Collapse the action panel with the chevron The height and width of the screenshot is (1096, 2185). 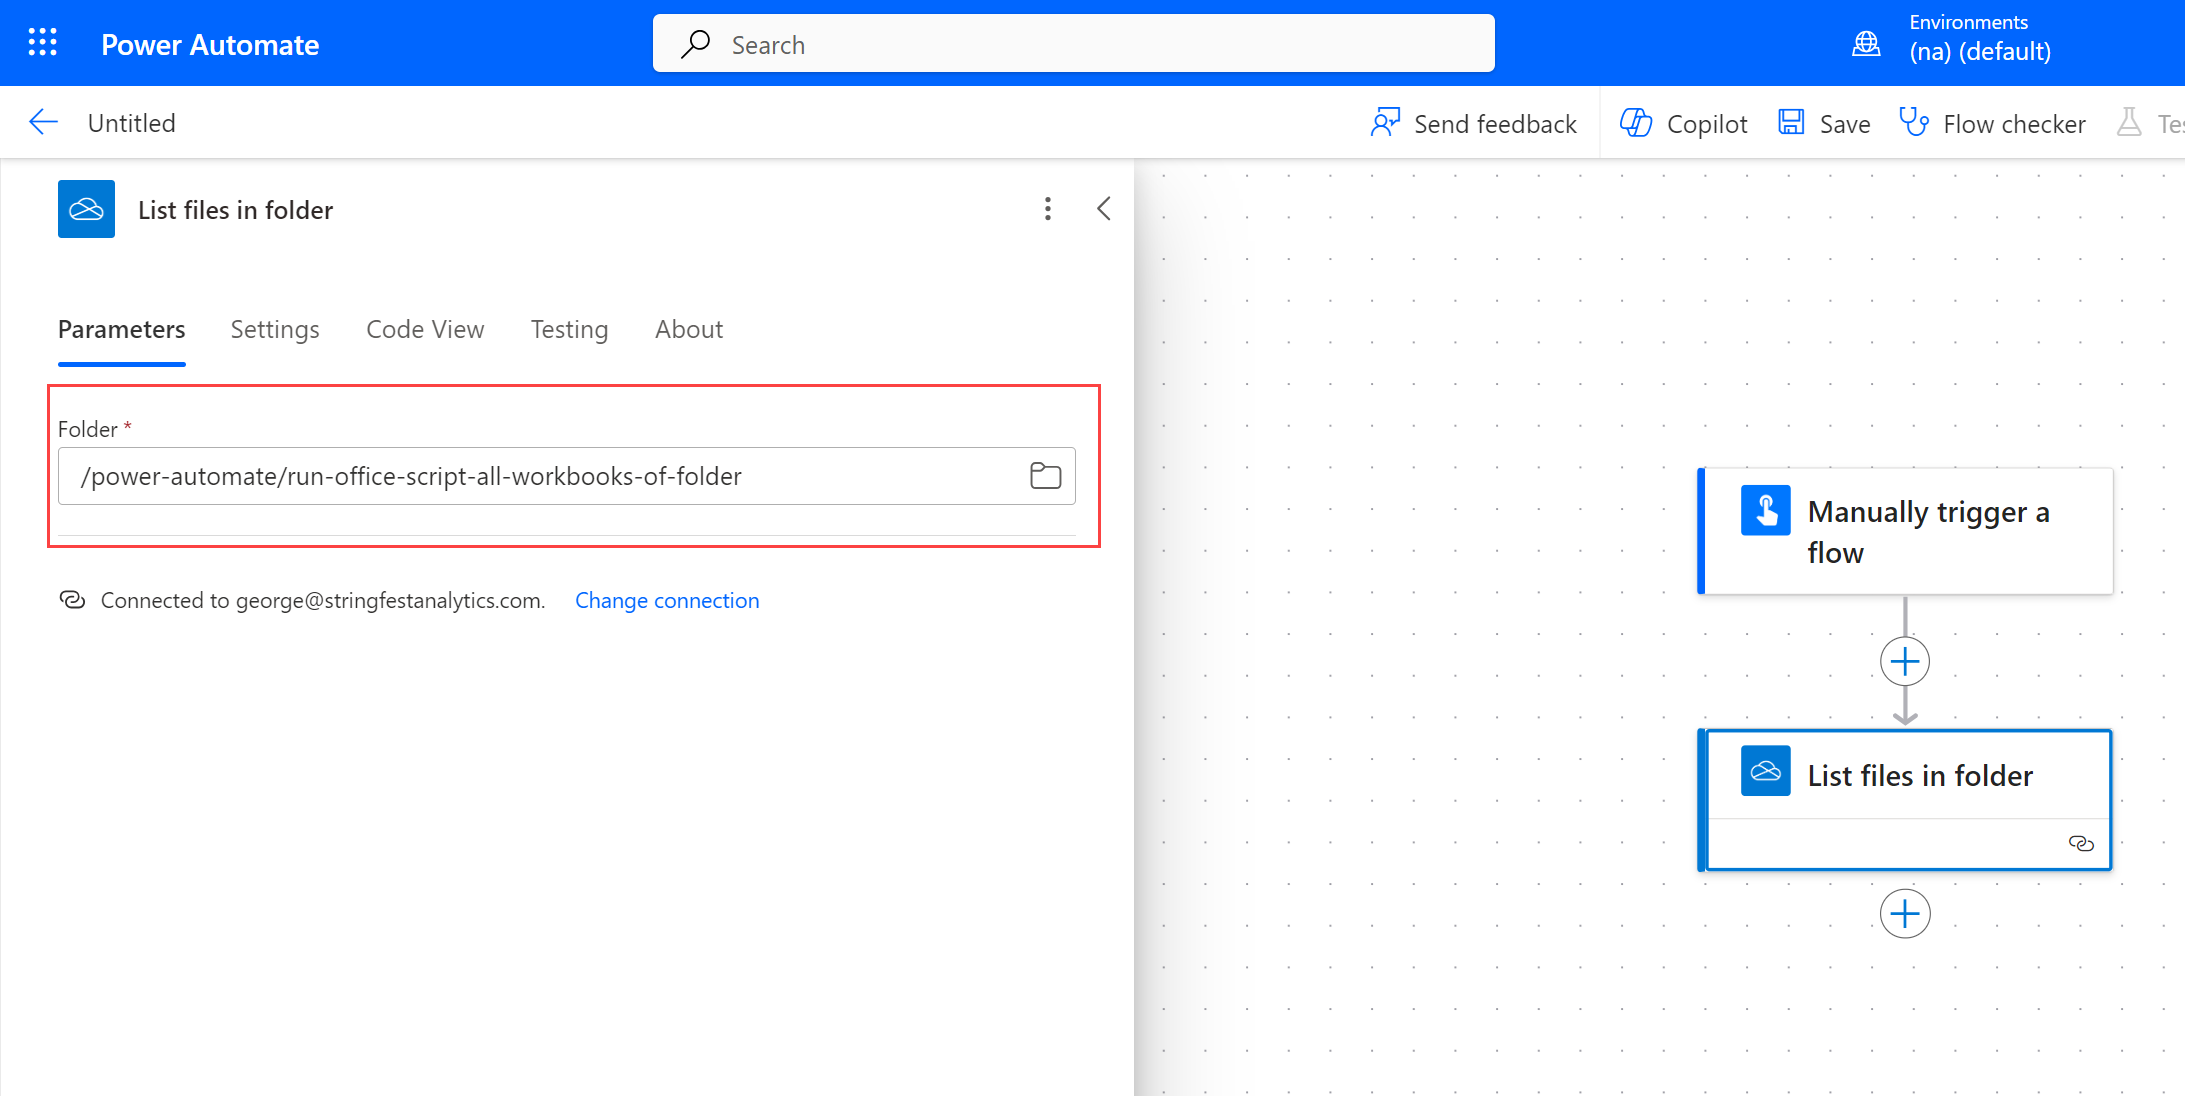[1103, 209]
